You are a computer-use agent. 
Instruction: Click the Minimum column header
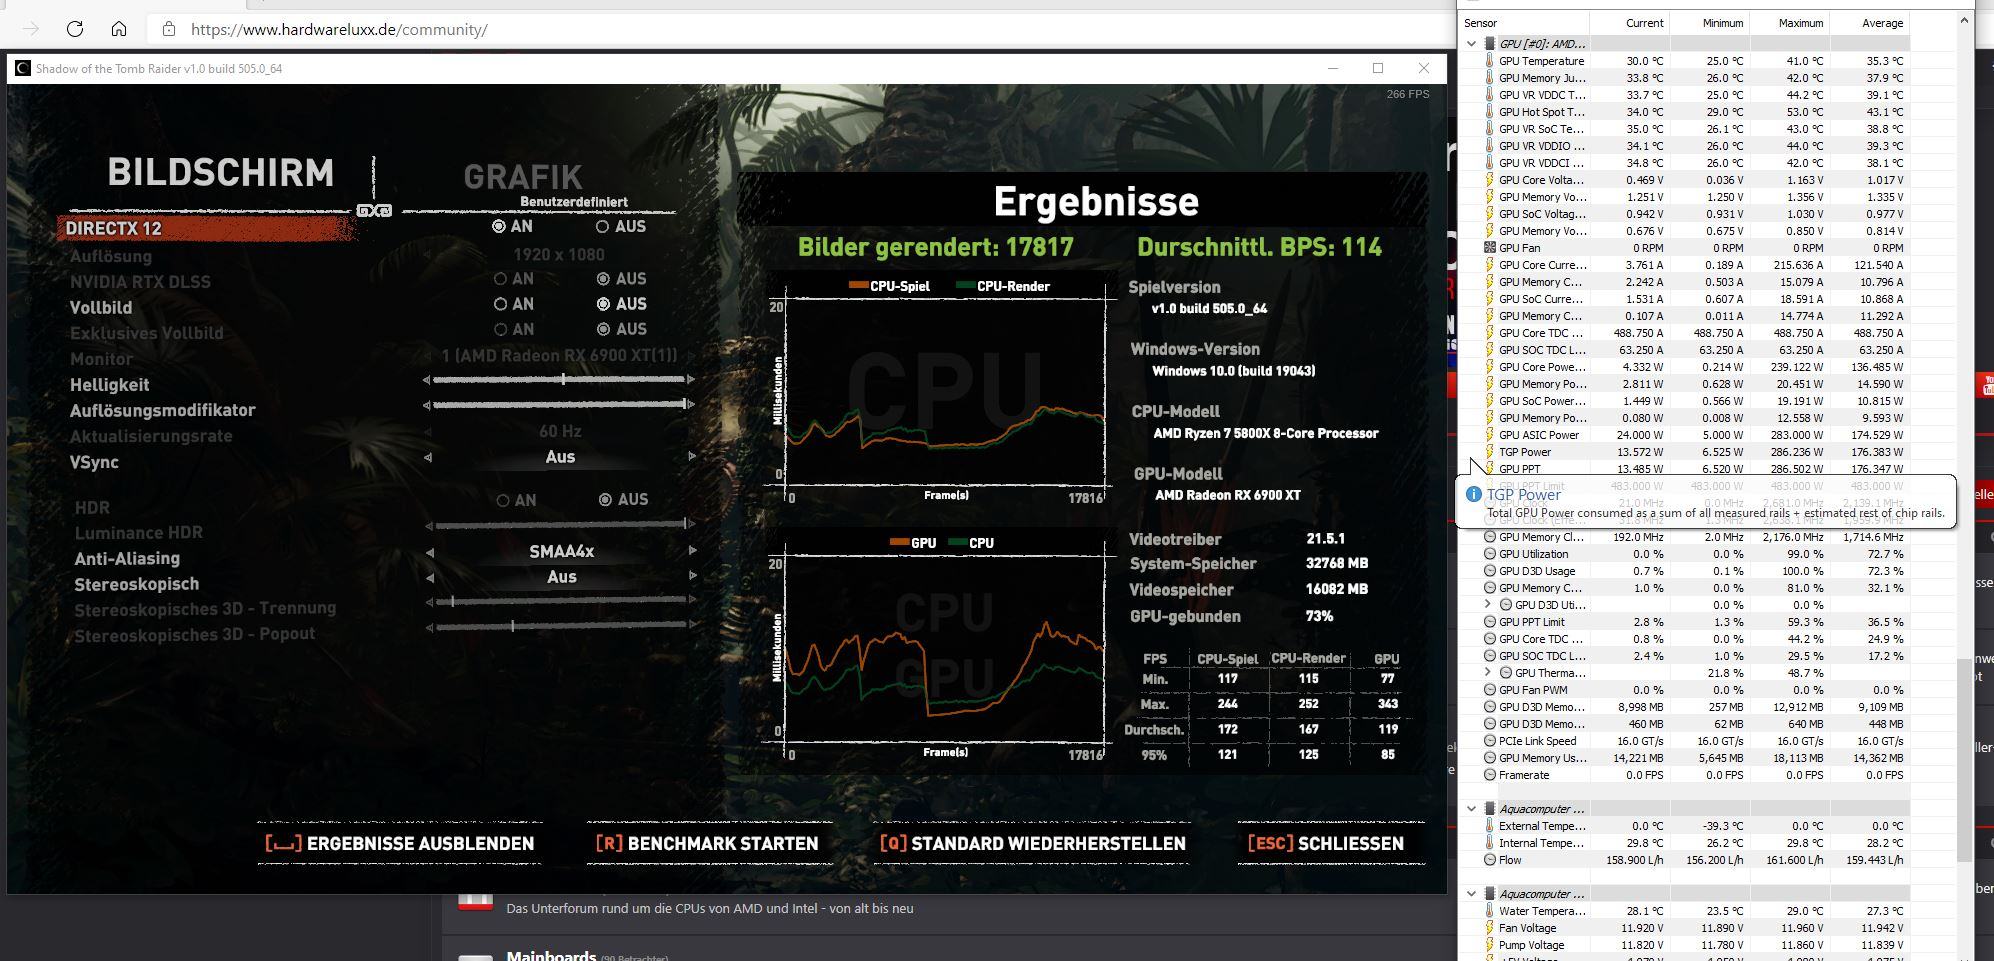(1708, 23)
